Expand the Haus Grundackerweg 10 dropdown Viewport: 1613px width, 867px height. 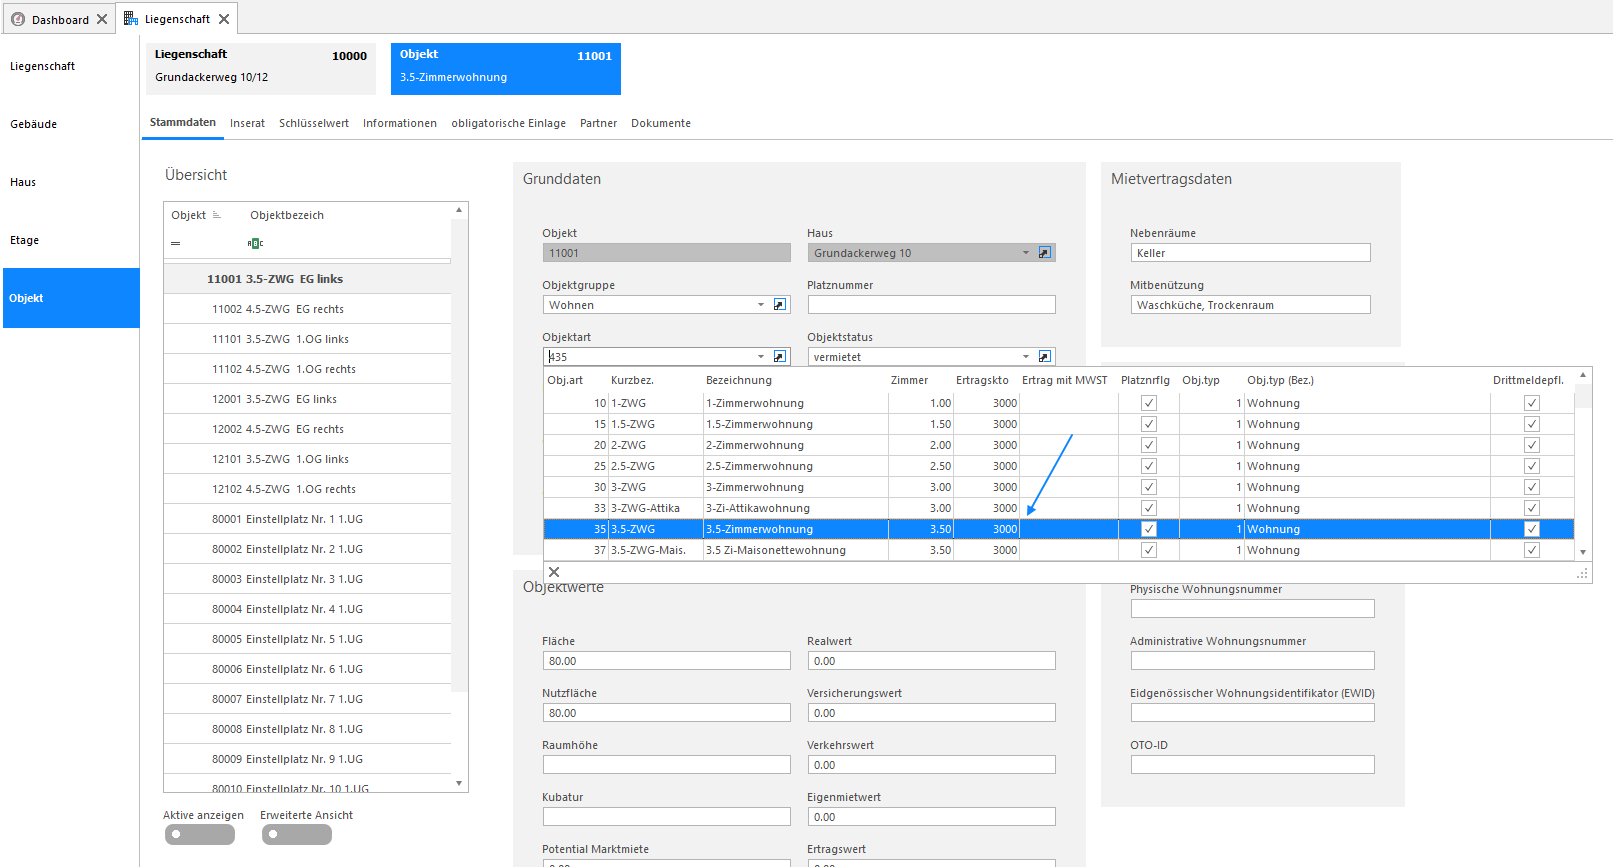click(x=1026, y=253)
